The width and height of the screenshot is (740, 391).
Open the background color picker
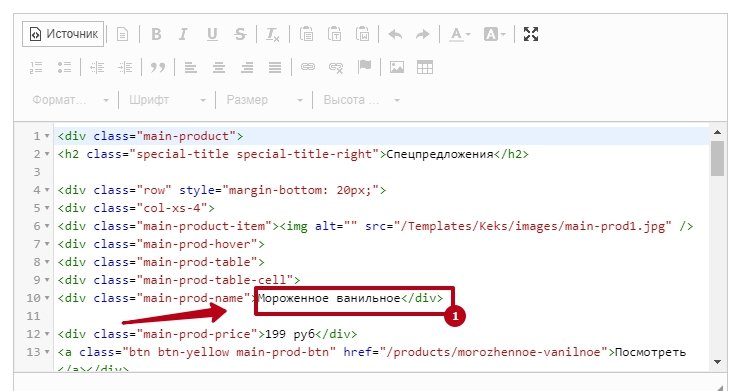tap(494, 34)
